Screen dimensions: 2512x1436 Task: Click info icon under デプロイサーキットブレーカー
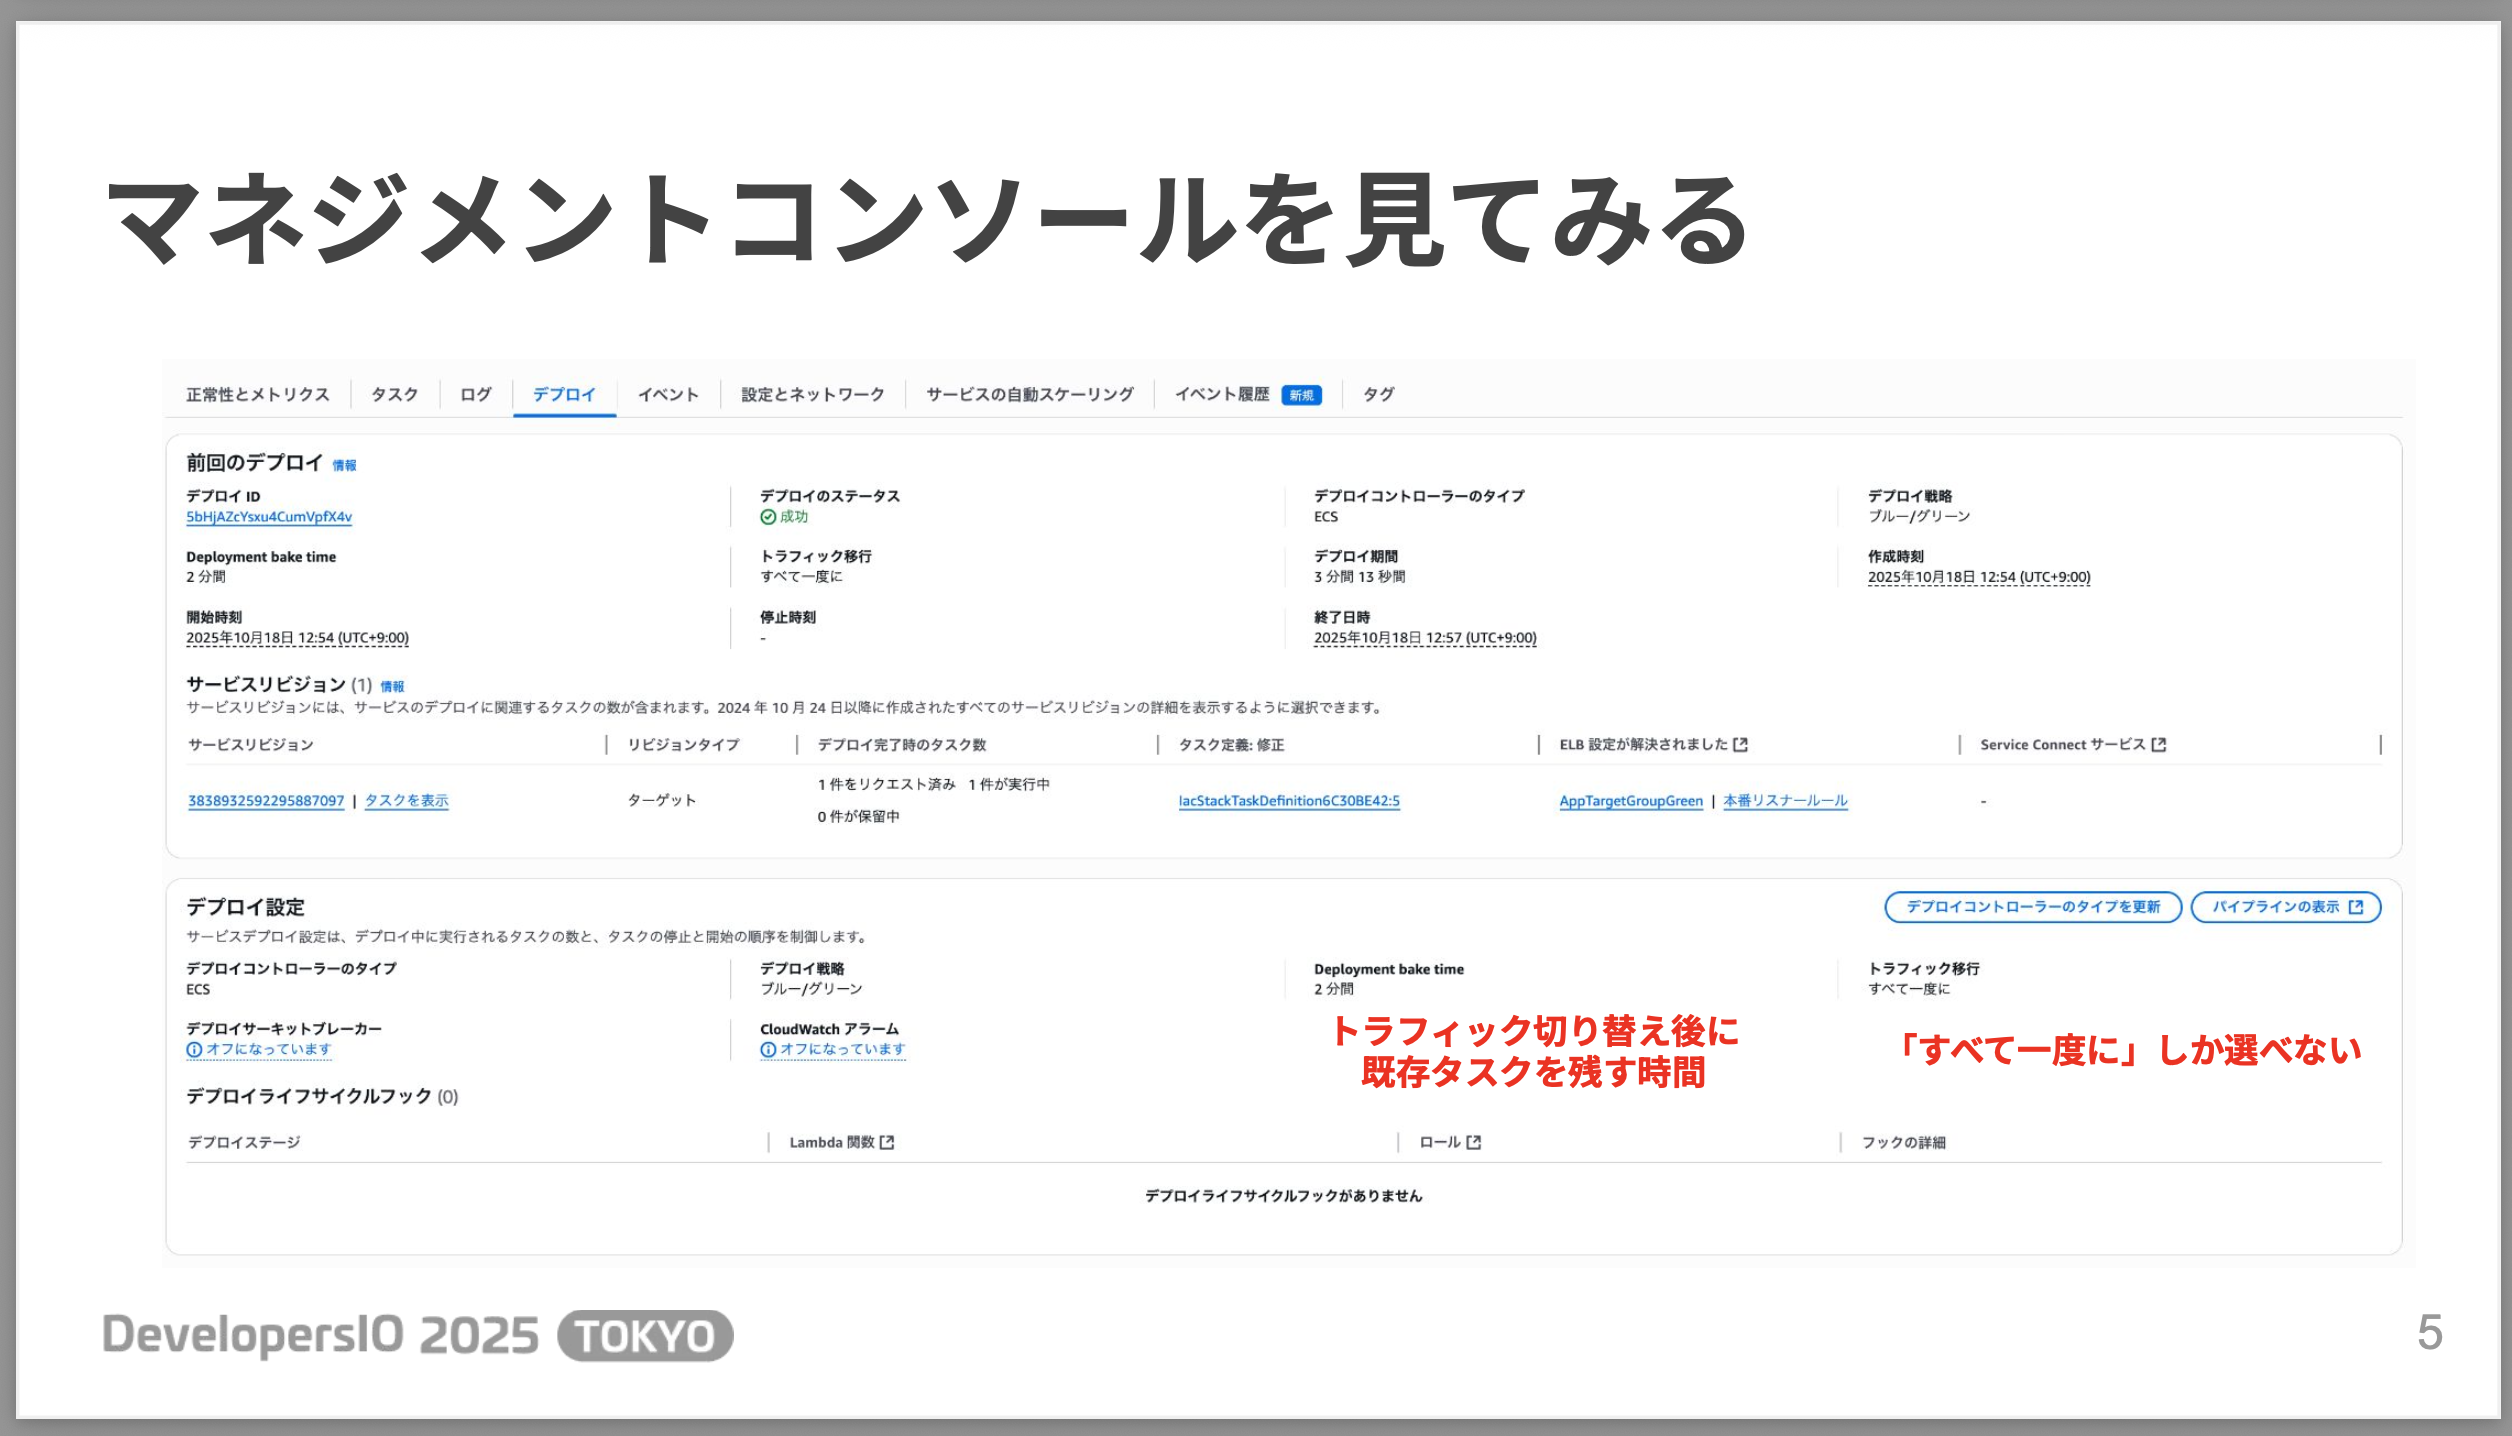pos(194,1050)
